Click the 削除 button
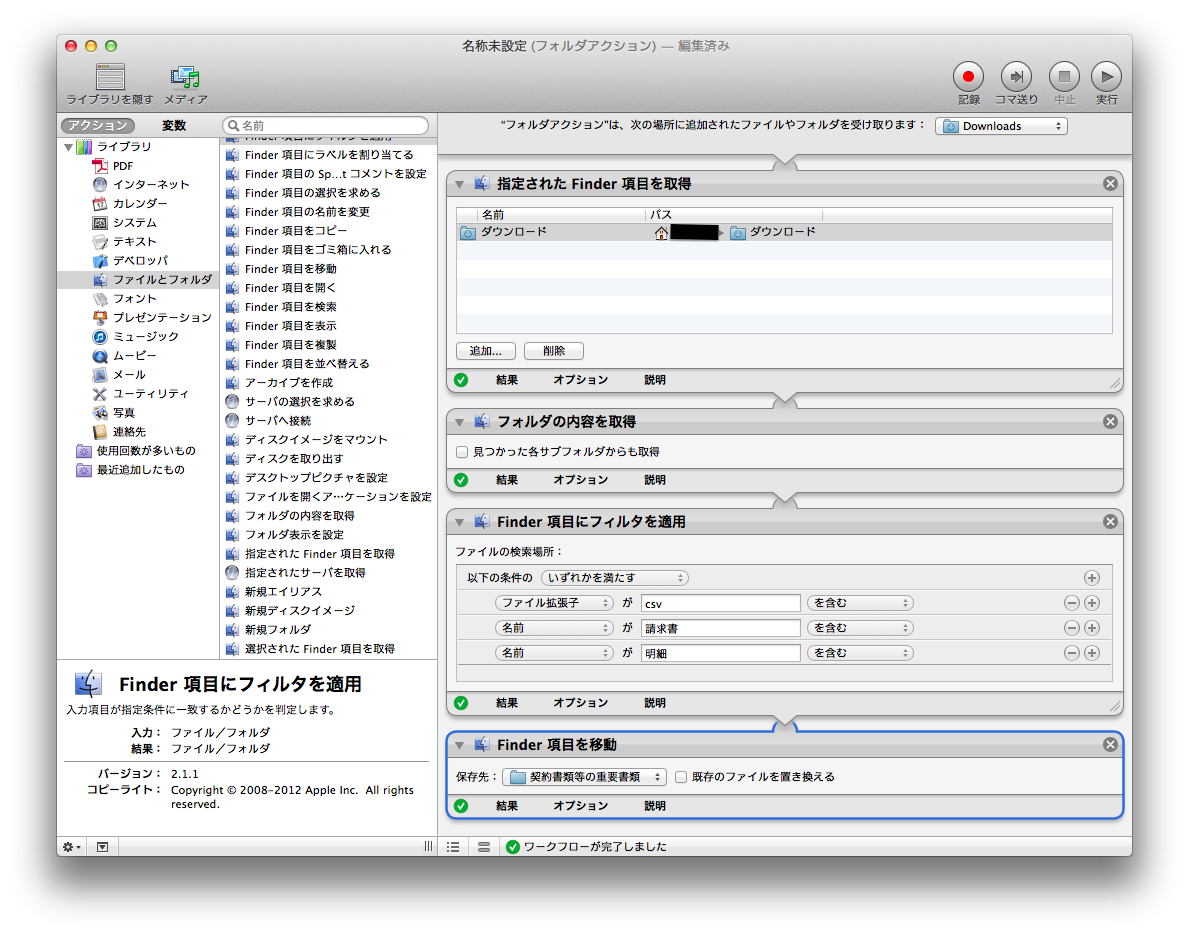The width and height of the screenshot is (1189, 935). tap(553, 351)
